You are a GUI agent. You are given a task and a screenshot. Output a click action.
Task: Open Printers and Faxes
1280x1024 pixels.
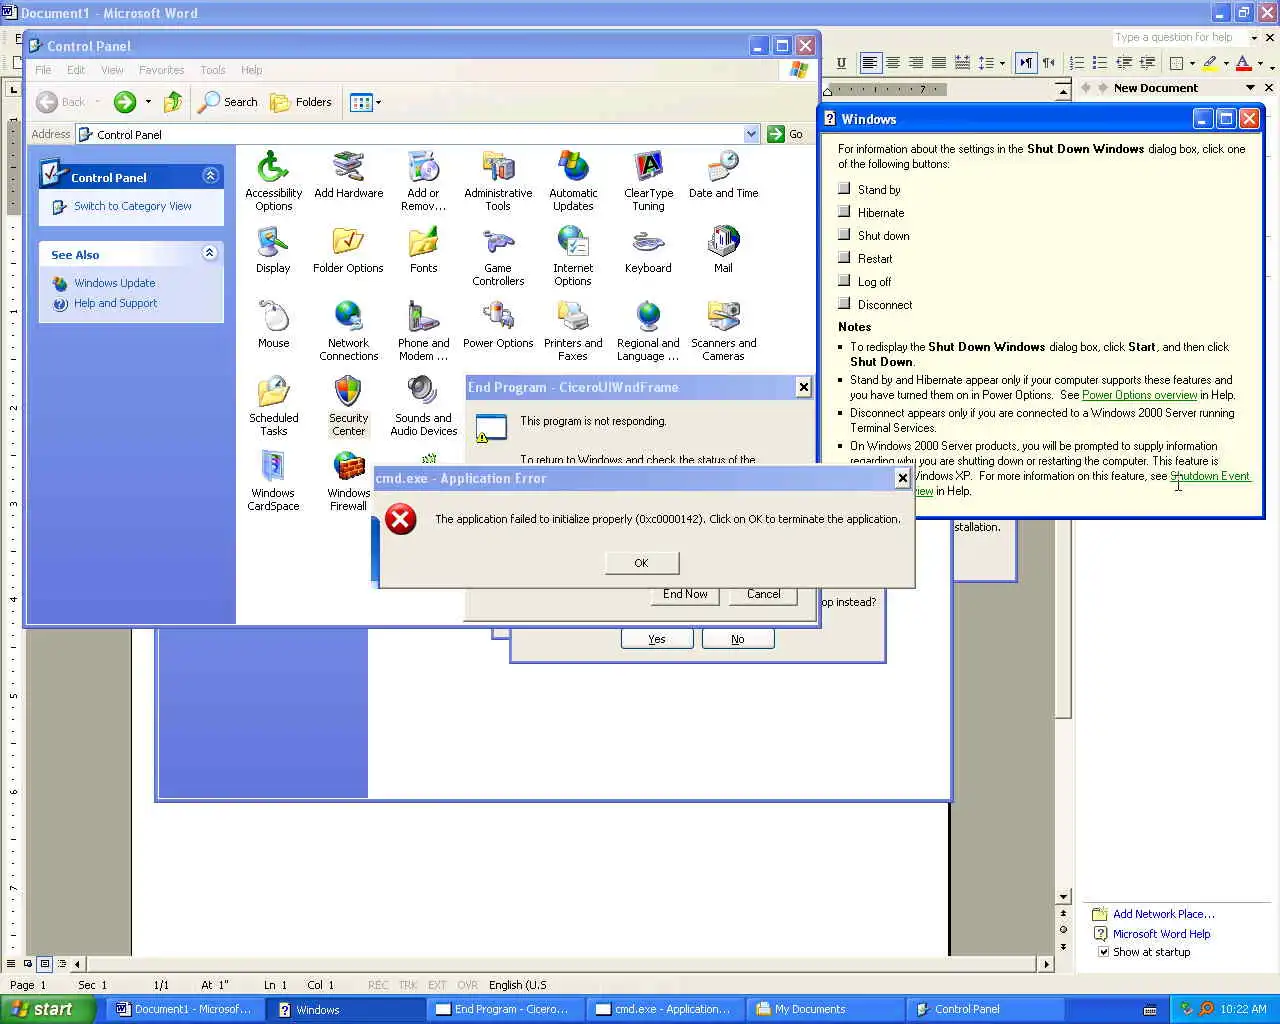pos(573,331)
